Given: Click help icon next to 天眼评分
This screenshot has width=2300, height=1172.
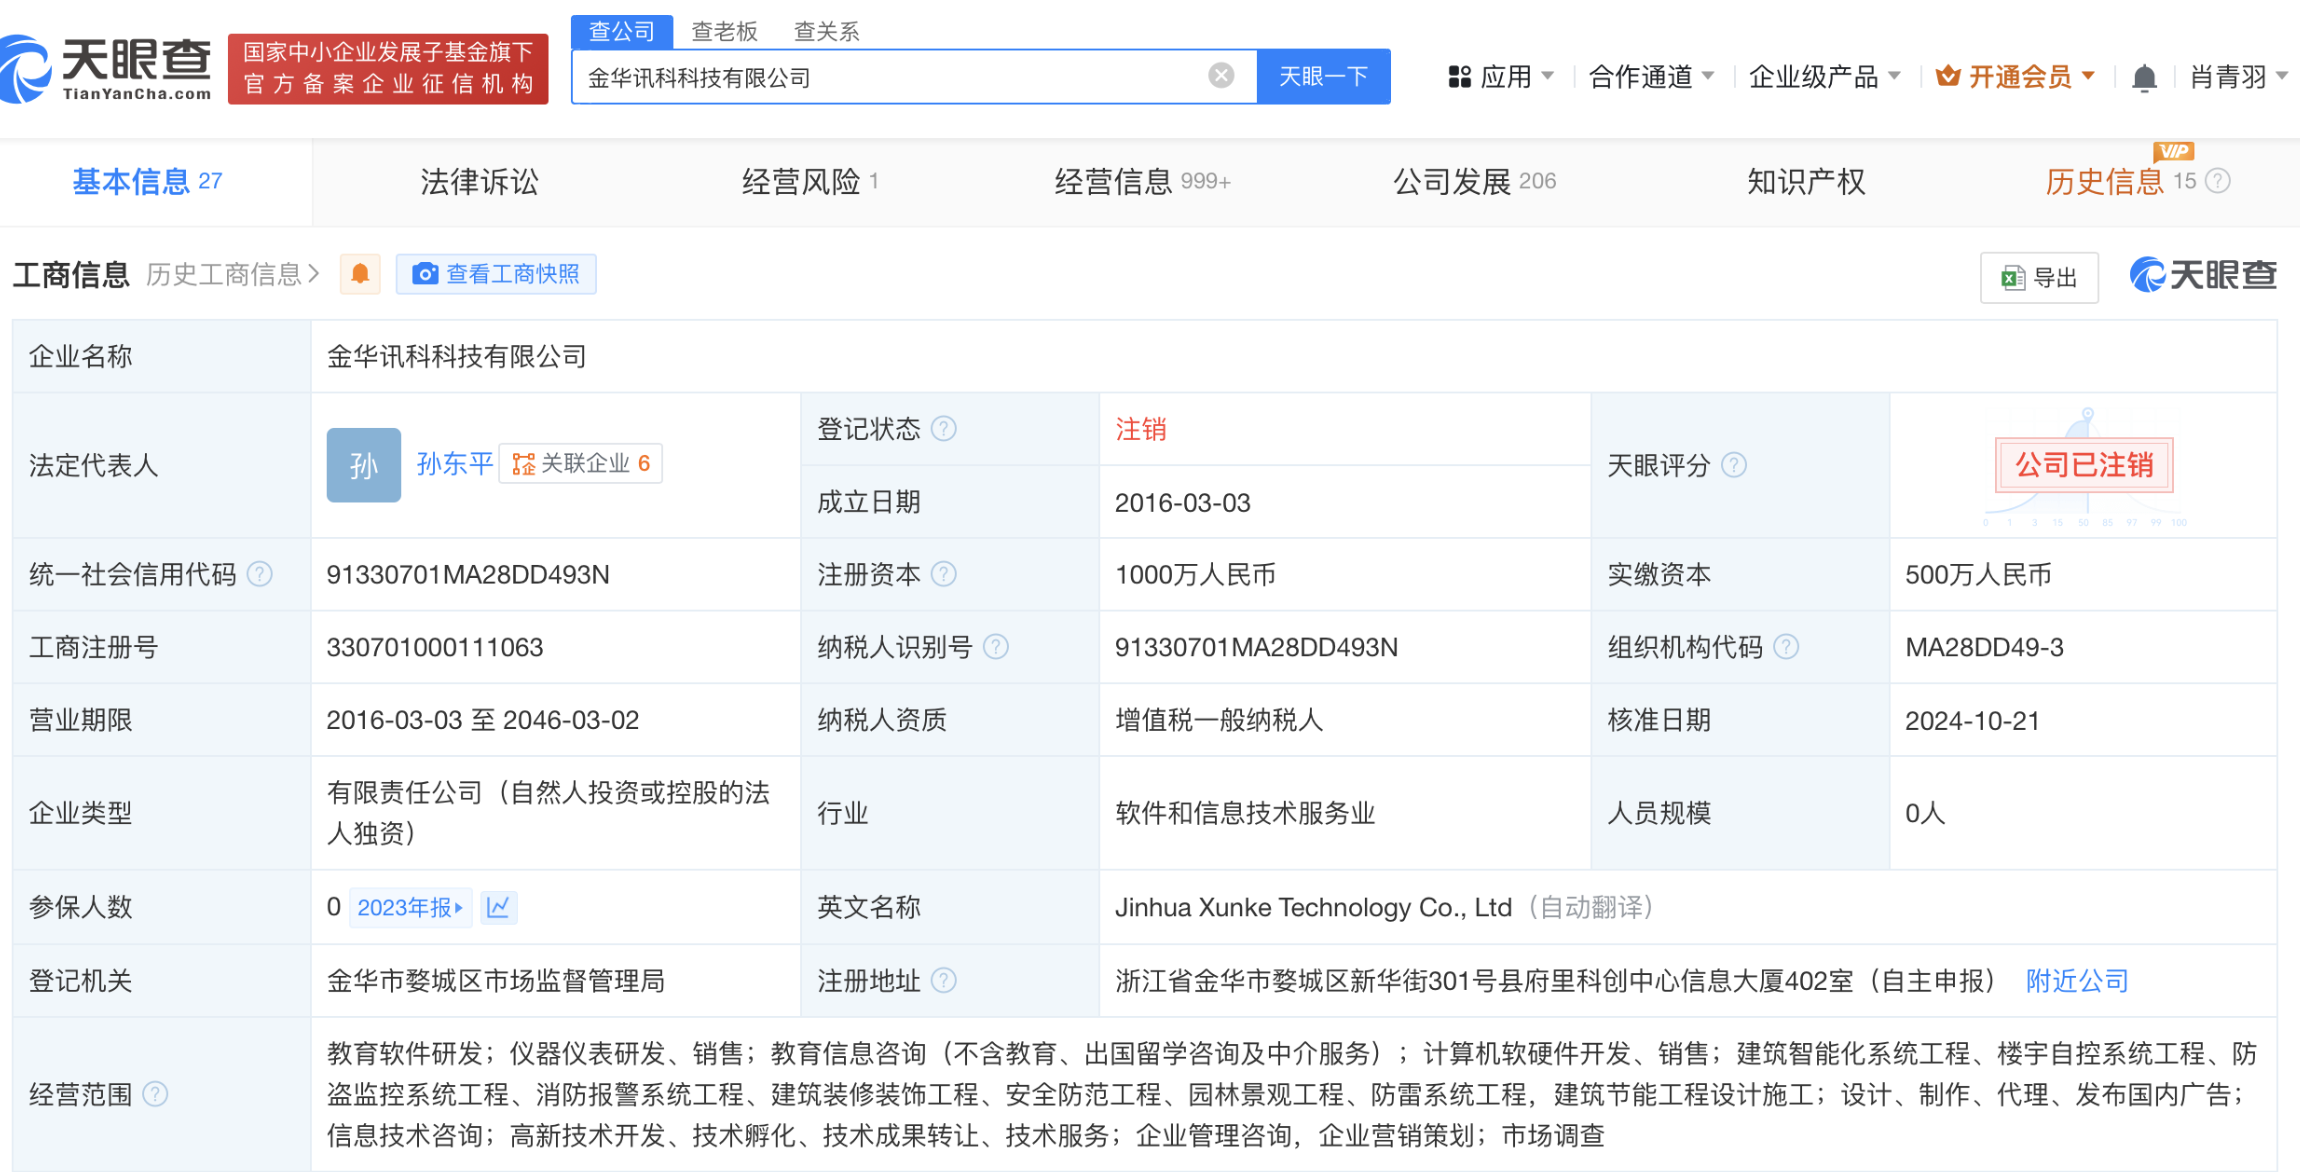Looking at the screenshot, I should [x=1734, y=465].
